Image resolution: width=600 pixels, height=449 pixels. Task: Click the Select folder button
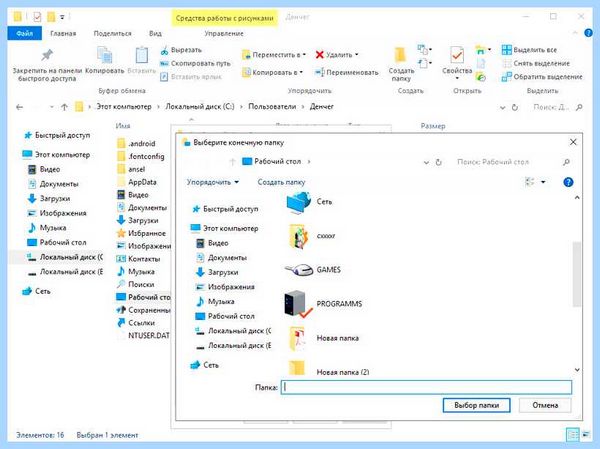pos(476,405)
